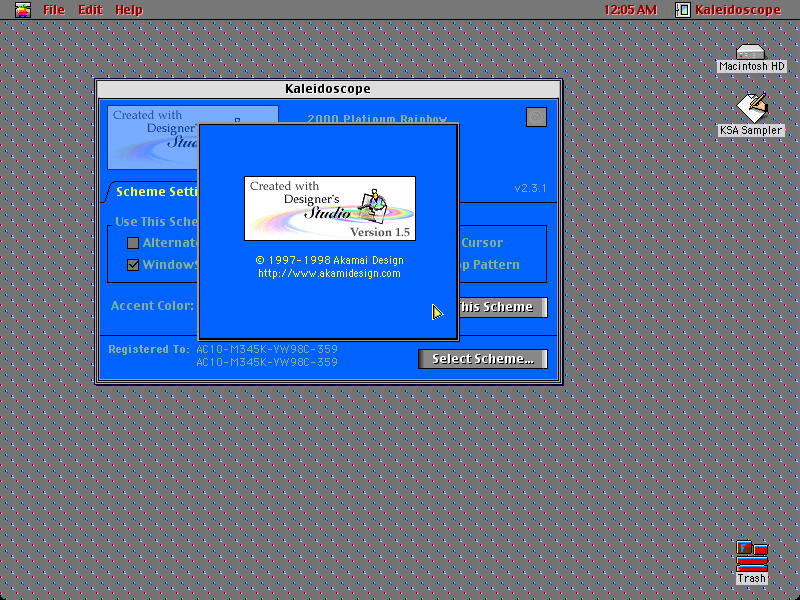
Task: Click the 2000 Platinum Rainbow scheme name
Action: click(x=377, y=119)
